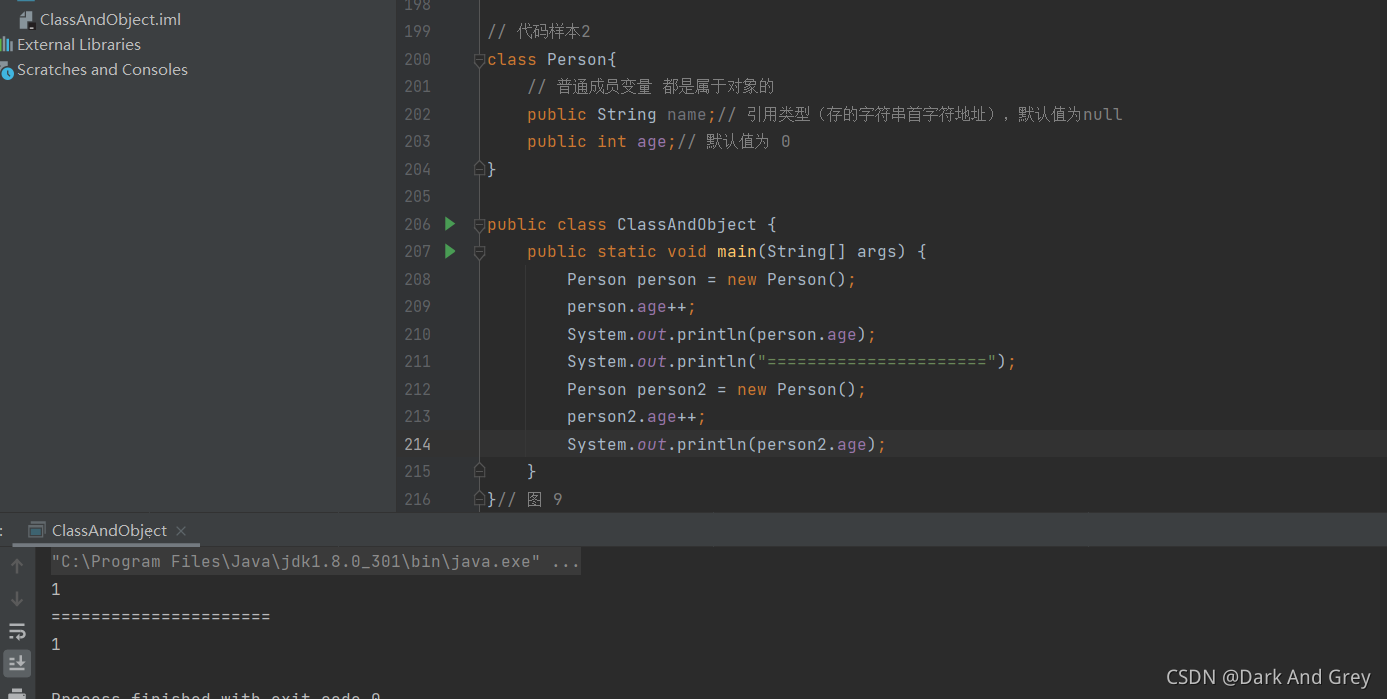Image resolution: width=1387 pixels, height=699 pixels.
Task: Click line number 202 in the gutter
Action: click(418, 114)
